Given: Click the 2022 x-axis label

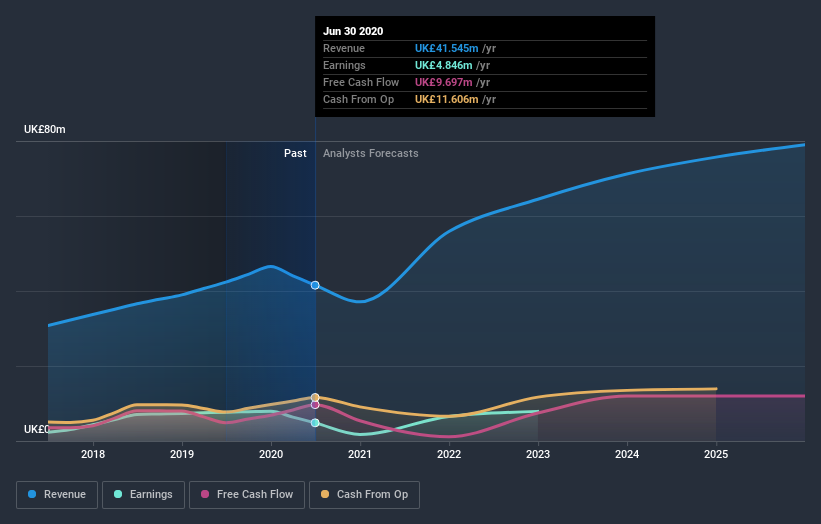Looking at the screenshot, I should pos(449,454).
